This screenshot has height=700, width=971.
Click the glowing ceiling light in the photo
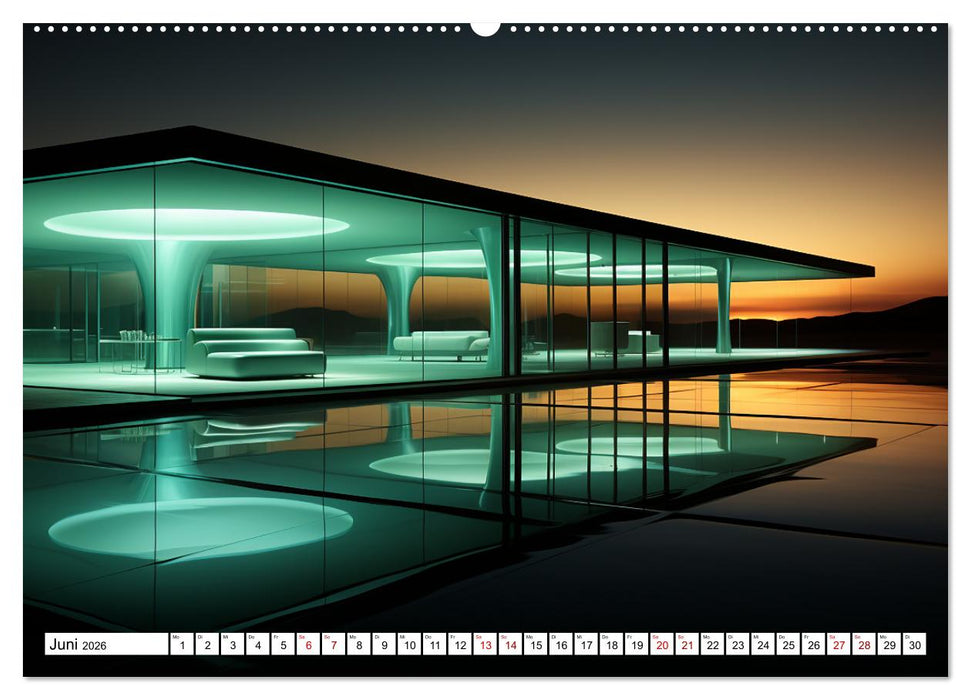coord(185,222)
